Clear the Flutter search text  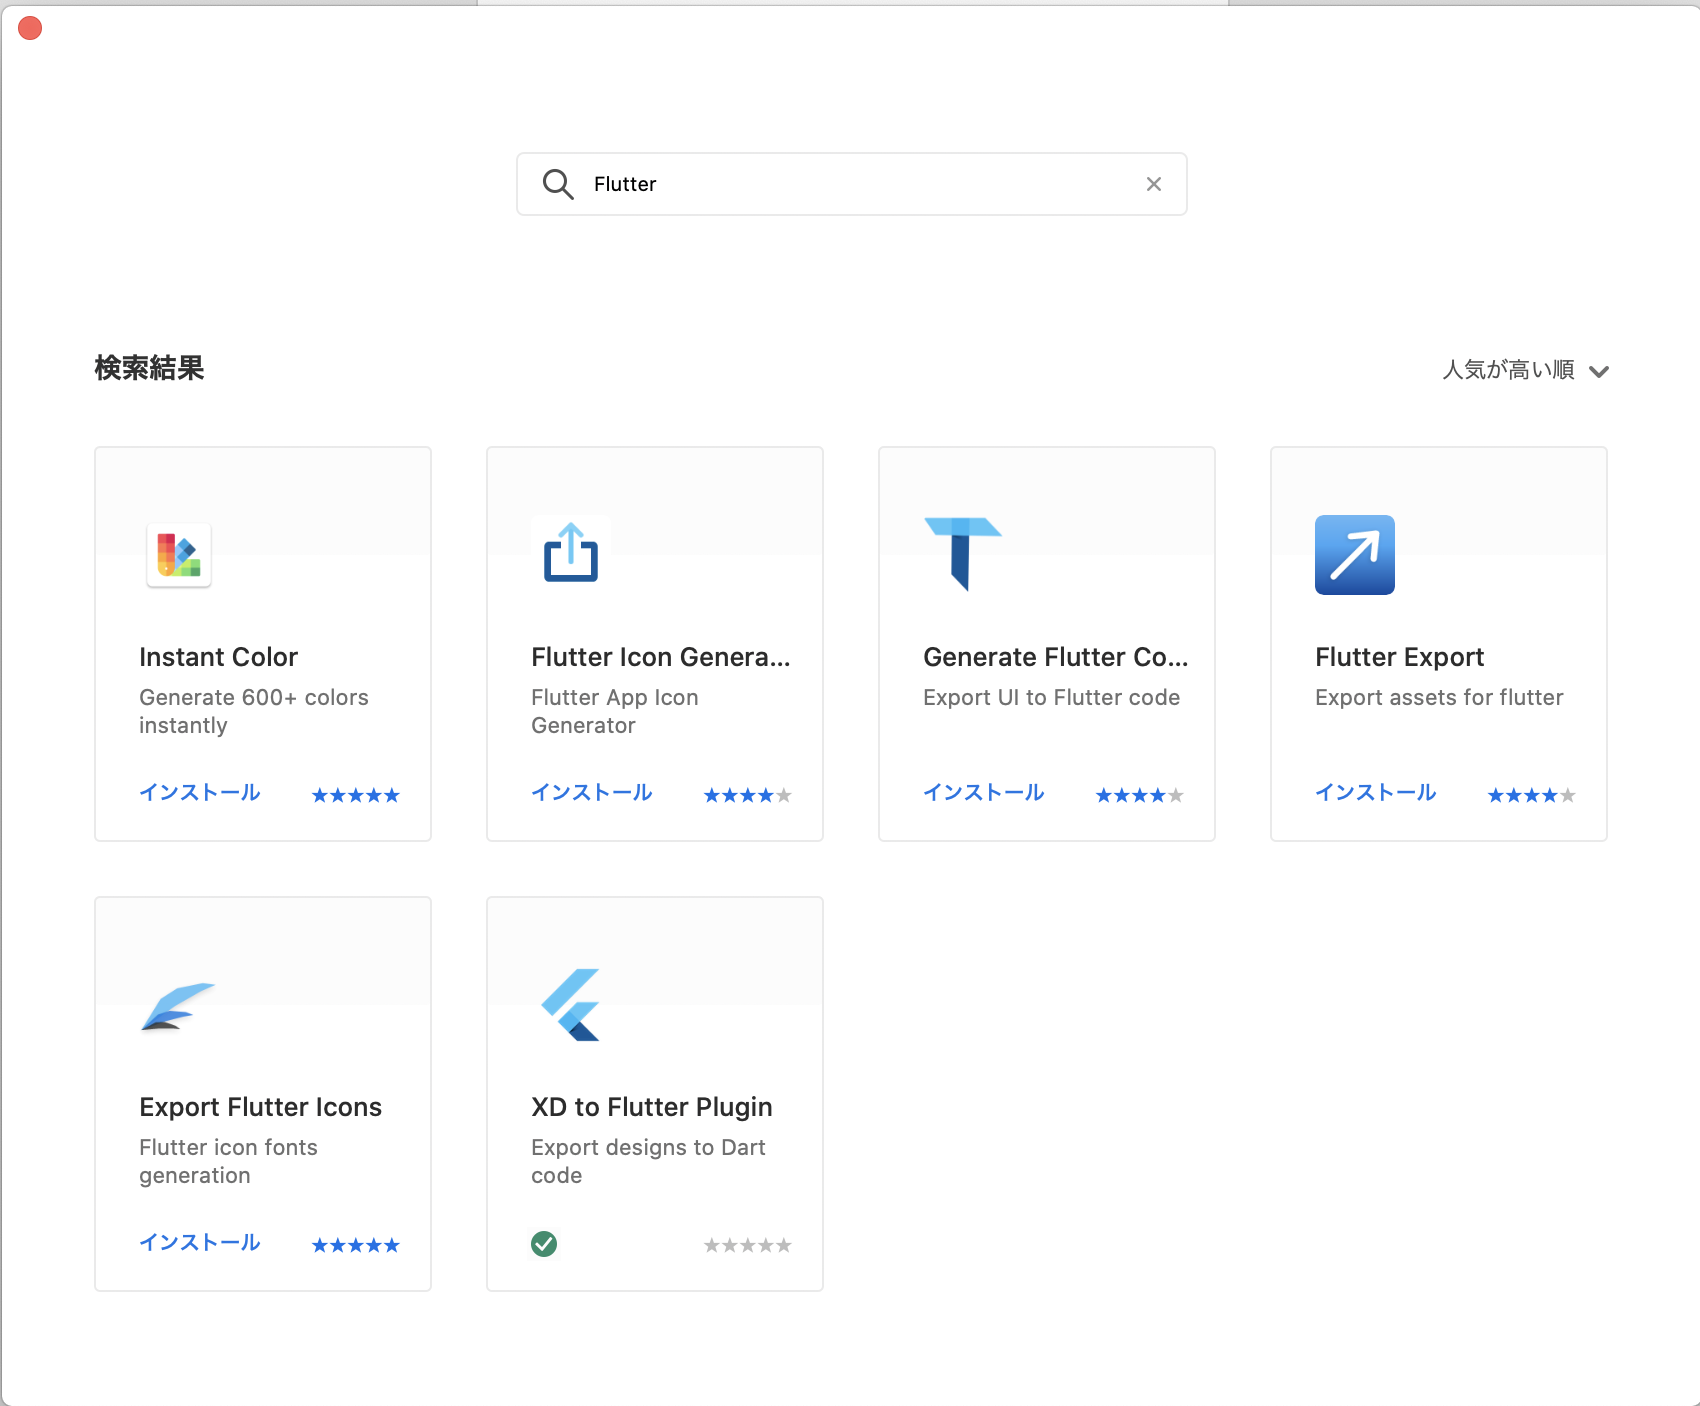click(x=1154, y=184)
